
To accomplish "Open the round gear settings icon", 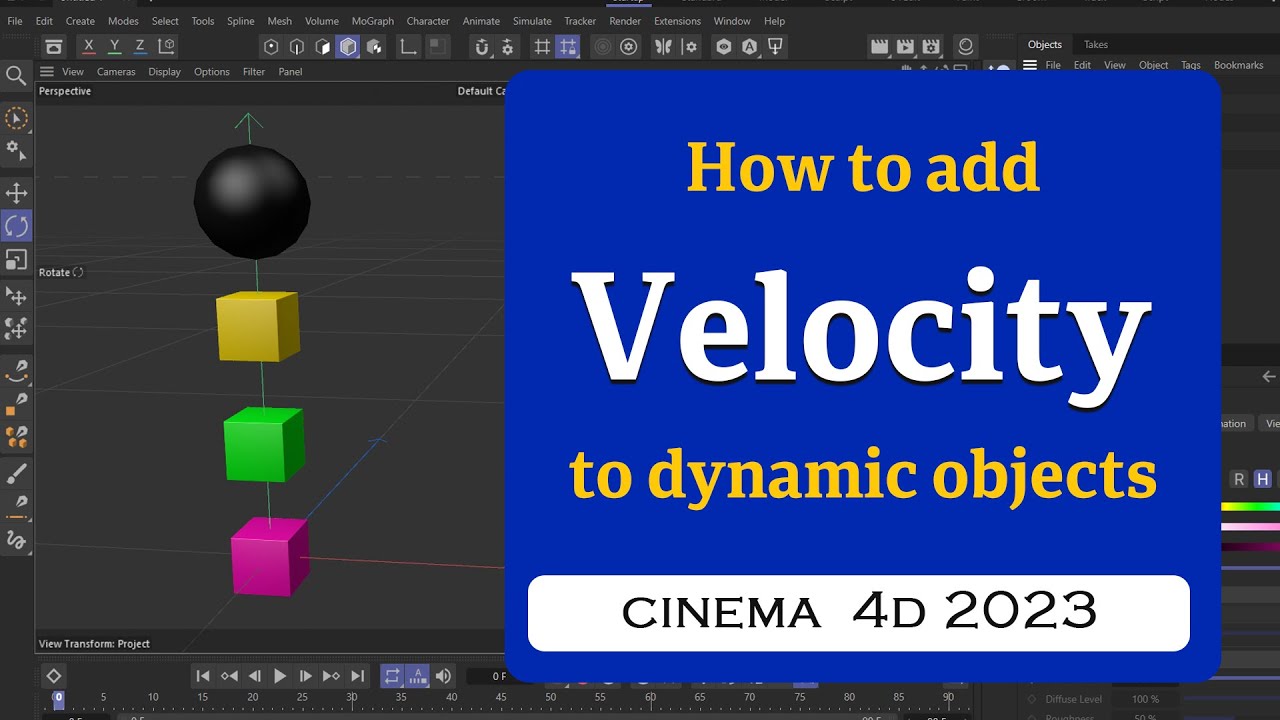I will pyautogui.click(x=628, y=46).
